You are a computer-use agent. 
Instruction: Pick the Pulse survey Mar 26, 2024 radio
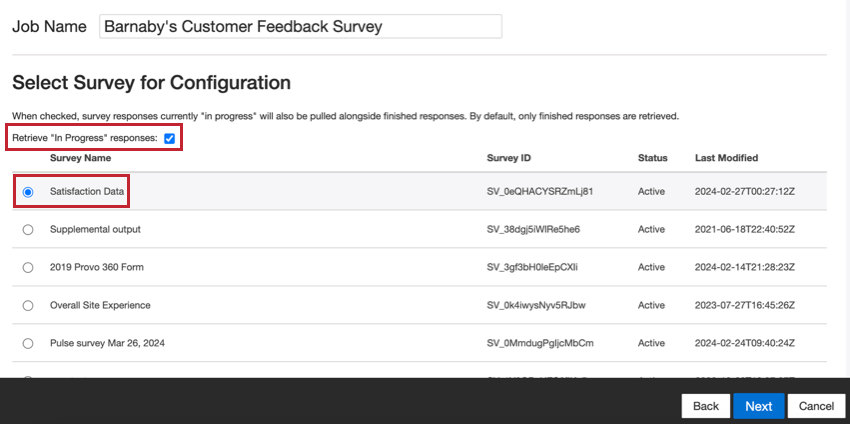(x=28, y=343)
